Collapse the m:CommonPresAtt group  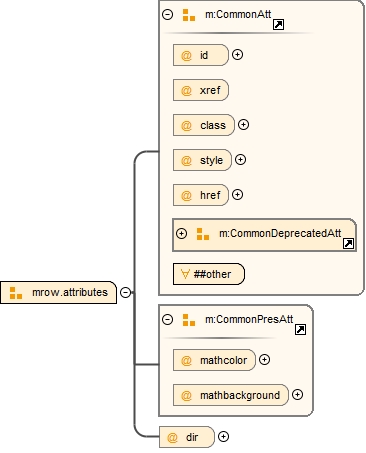(168, 319)
